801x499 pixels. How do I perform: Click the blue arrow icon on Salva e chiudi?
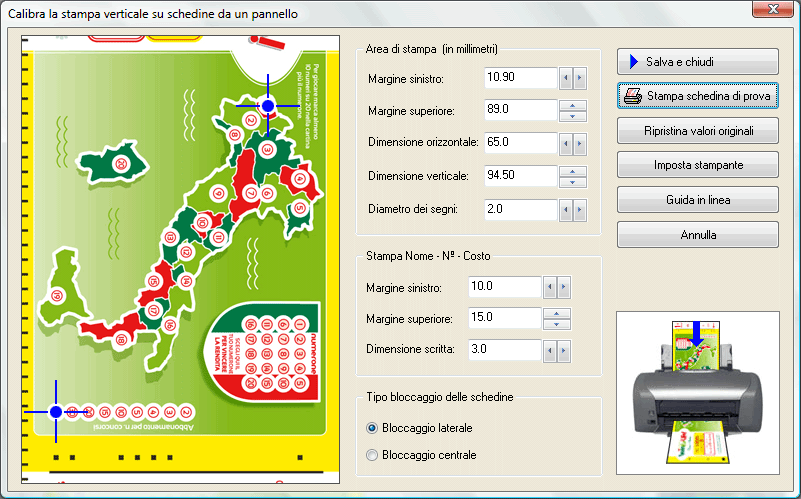[x=634, y=62]
